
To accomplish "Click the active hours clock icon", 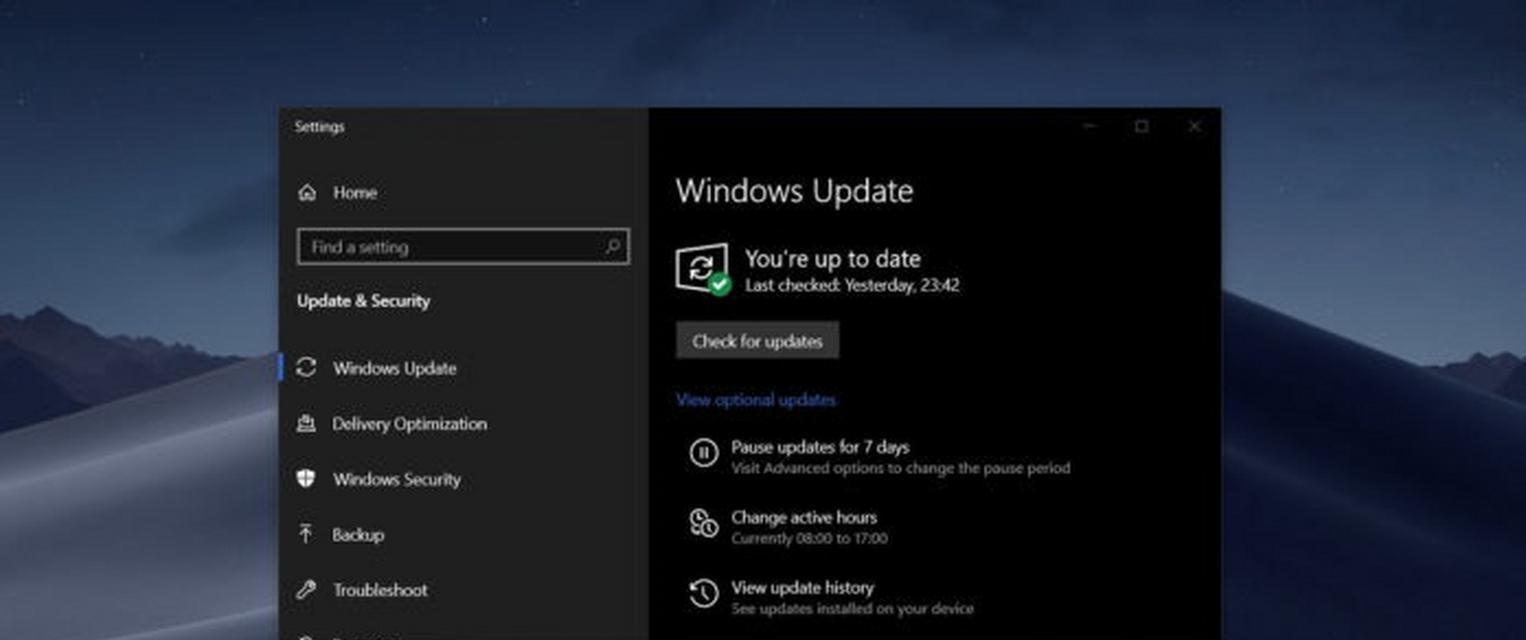I will pos(704,523).
